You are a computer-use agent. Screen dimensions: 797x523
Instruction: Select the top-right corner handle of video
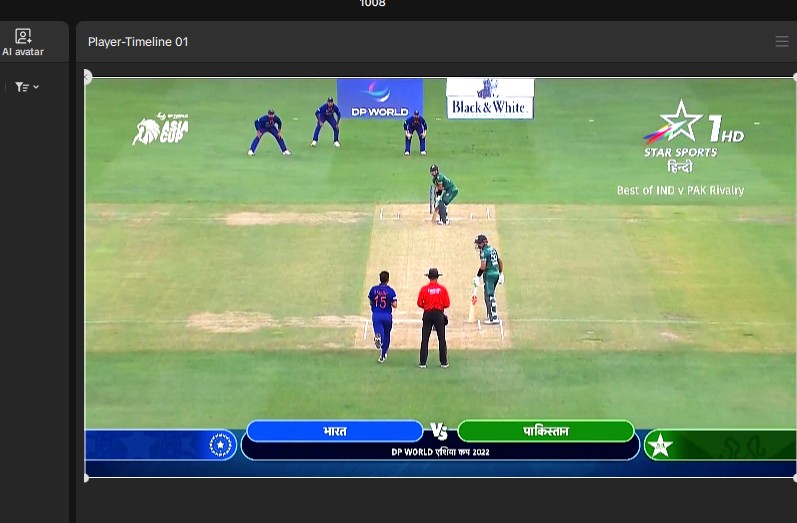(795, 77)
